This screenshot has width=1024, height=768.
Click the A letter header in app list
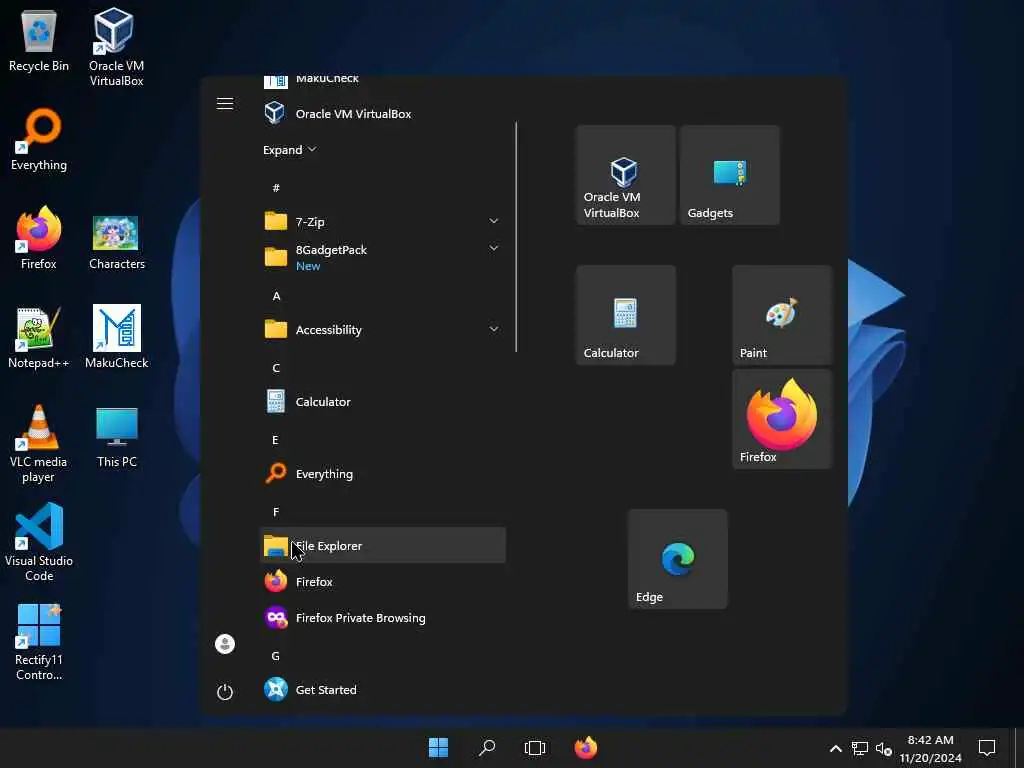(276, 296)
